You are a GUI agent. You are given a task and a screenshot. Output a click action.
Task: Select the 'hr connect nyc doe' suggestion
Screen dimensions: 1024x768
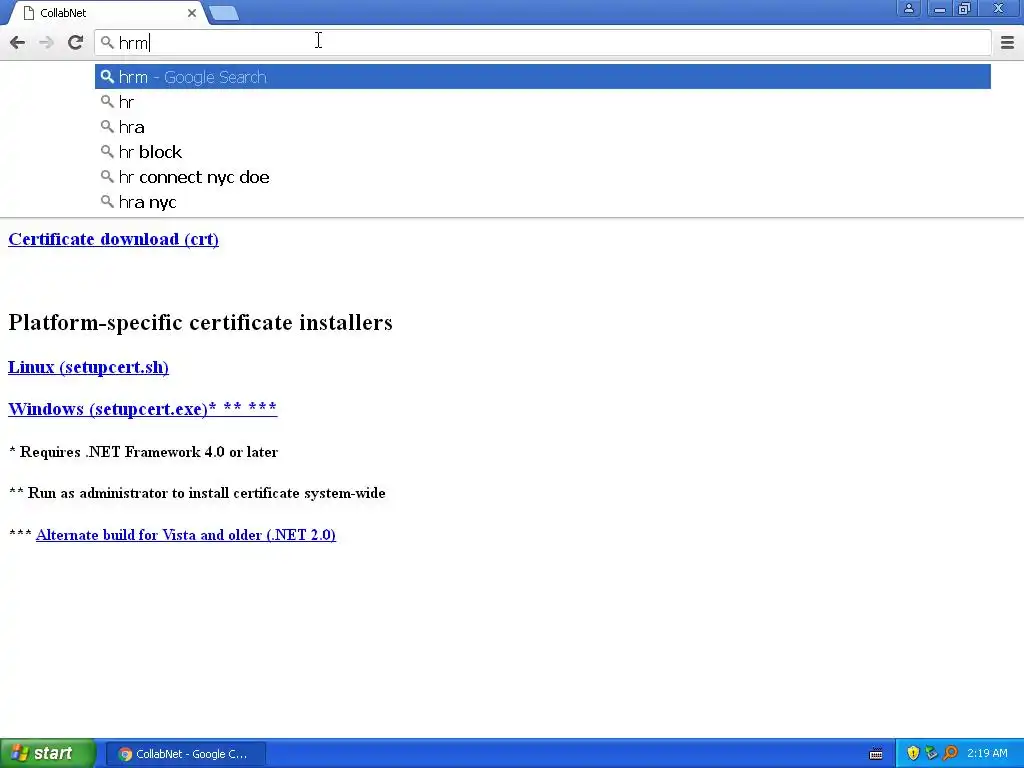point(543,177)
